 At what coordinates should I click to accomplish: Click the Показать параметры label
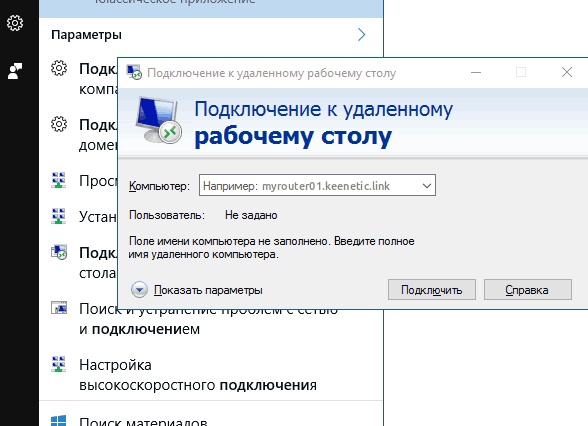tap(208, 290)
